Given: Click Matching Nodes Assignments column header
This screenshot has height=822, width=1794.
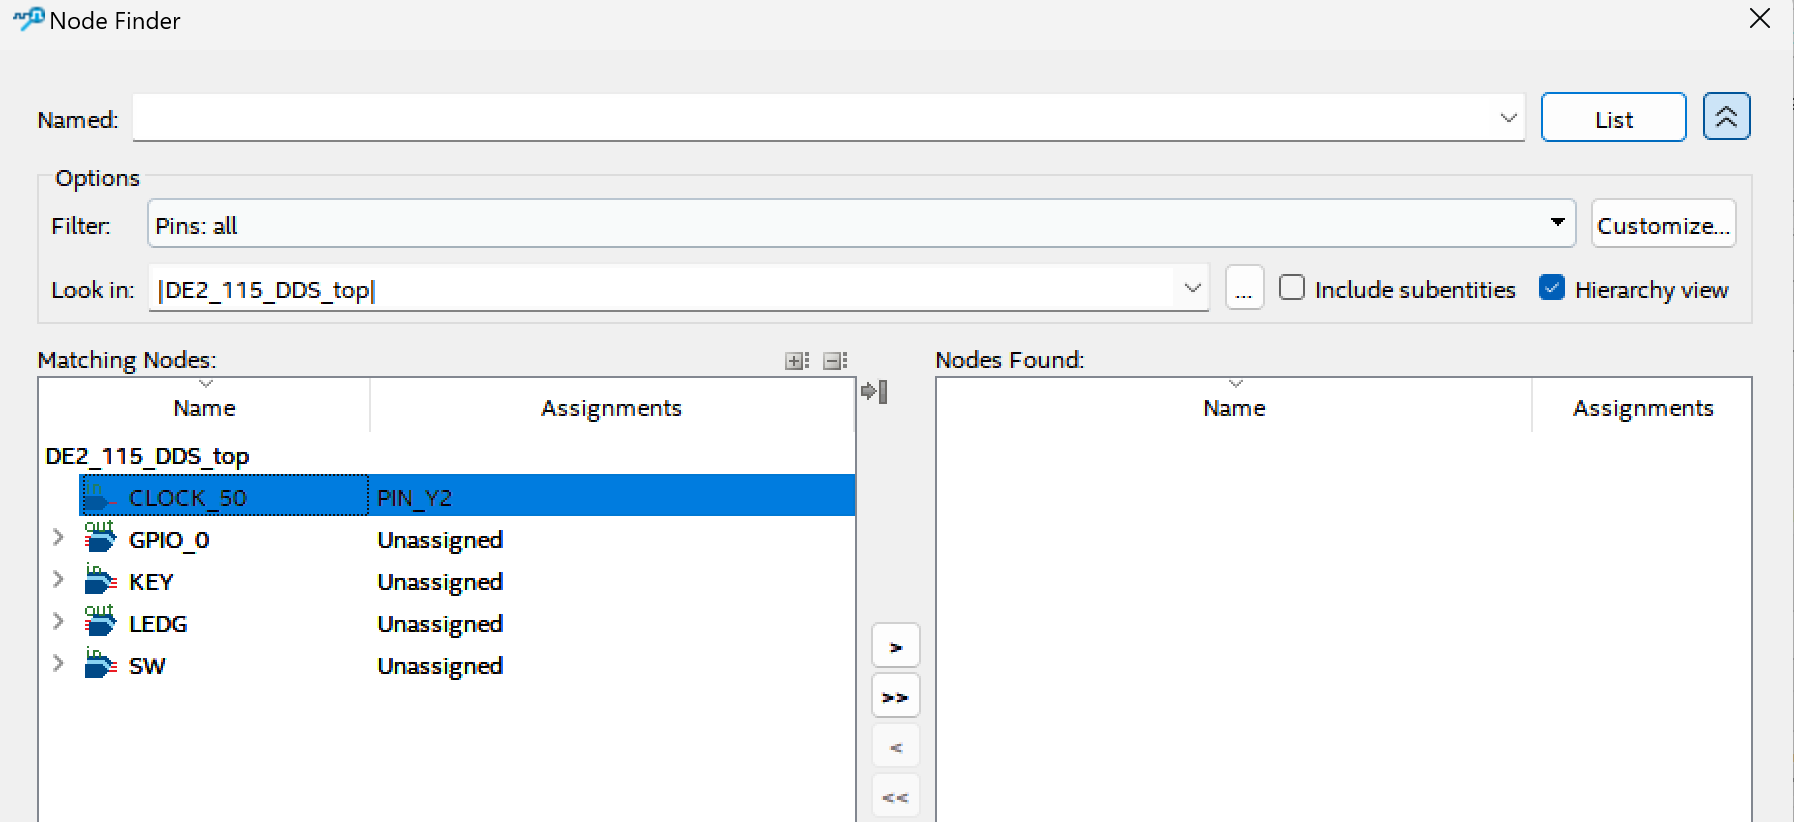Looking at the screenshot, I should pyautogui.click(x=611, y=407).
